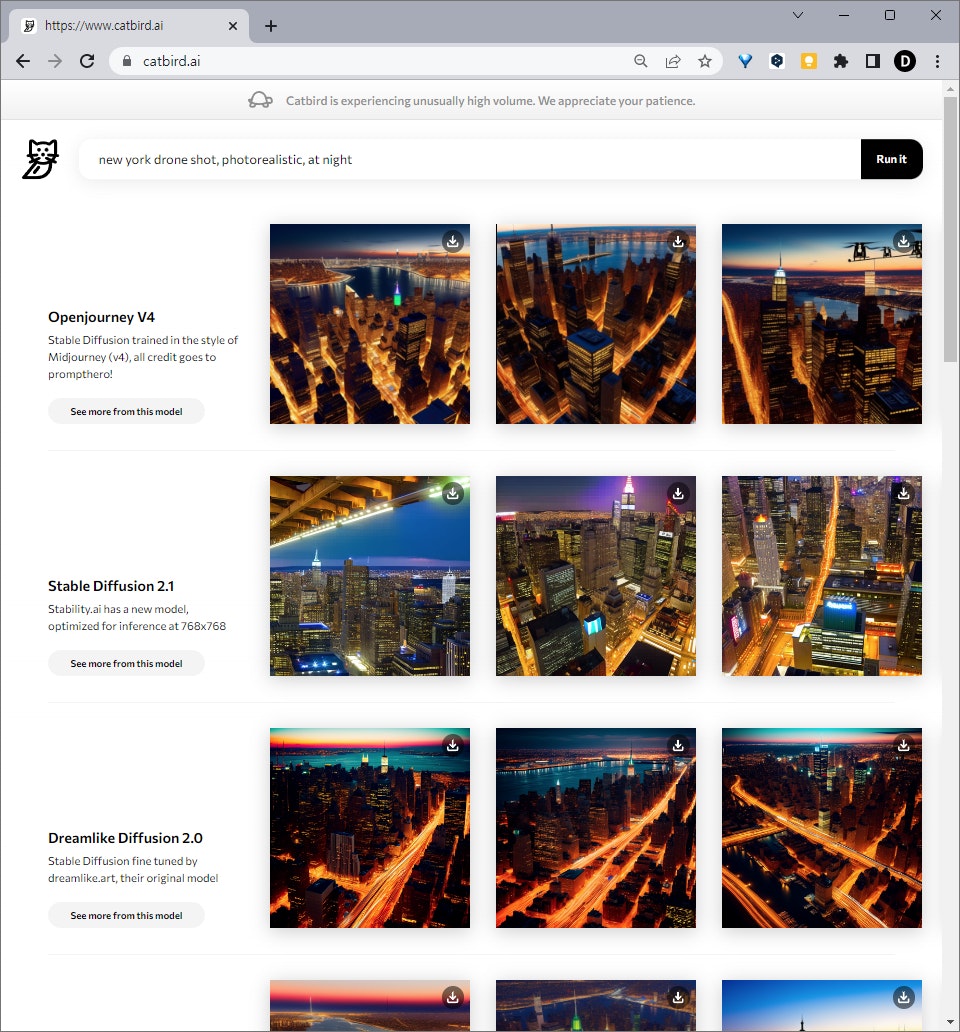Download first Stable Diffusion 2.1 image

(453, 494)
